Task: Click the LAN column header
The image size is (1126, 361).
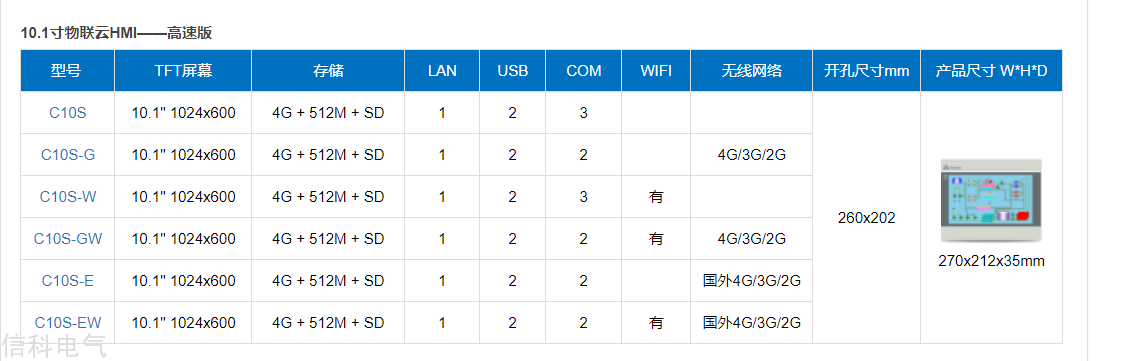Action: tap(442, 71)
